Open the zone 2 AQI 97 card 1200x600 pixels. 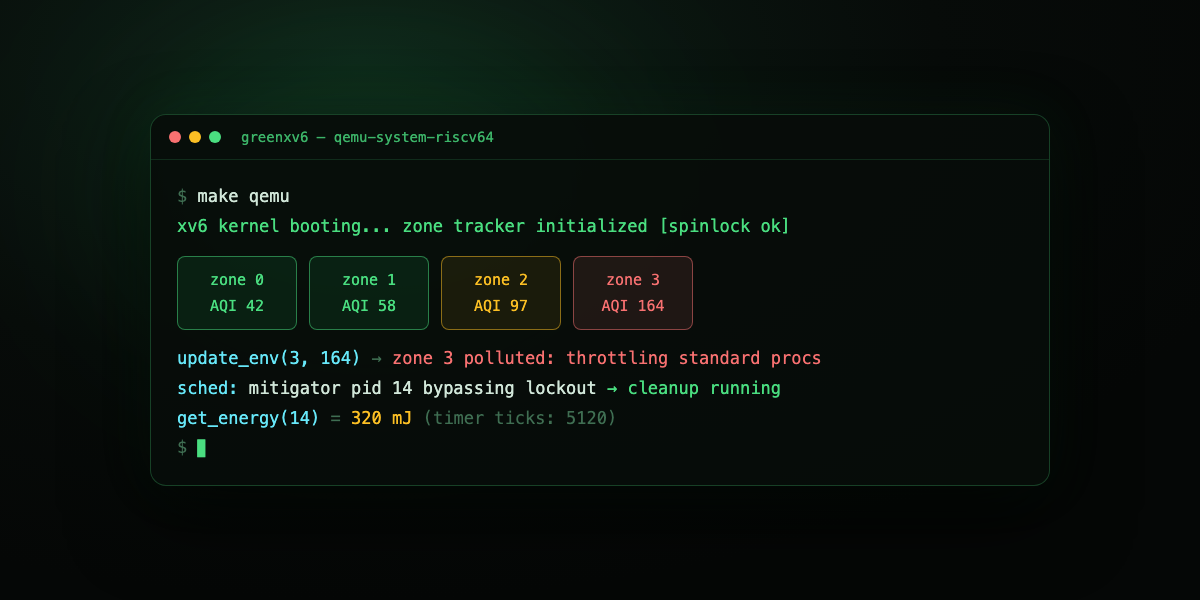coord(501,293)
